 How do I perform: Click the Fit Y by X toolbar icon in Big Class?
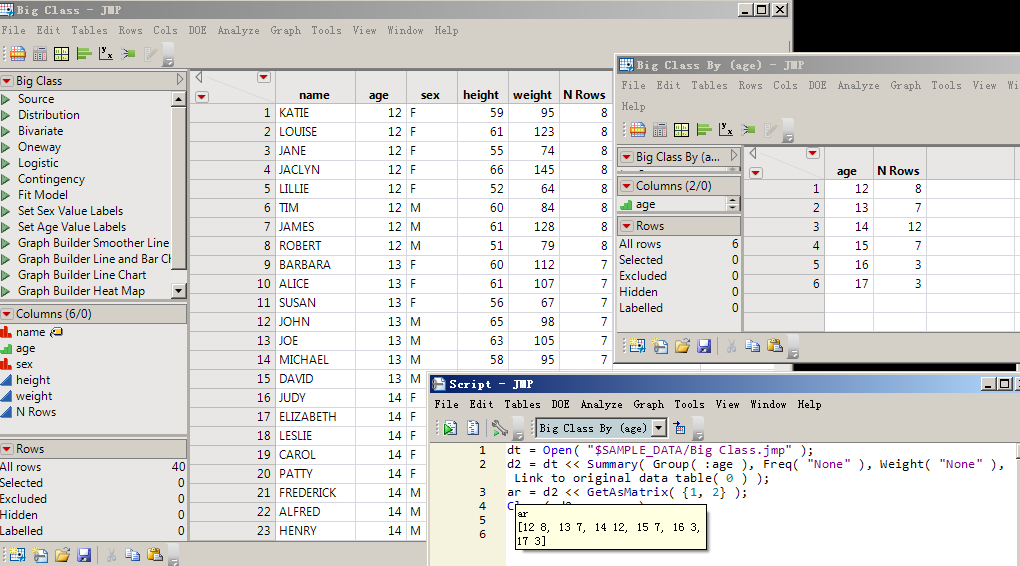coord(107,54)
